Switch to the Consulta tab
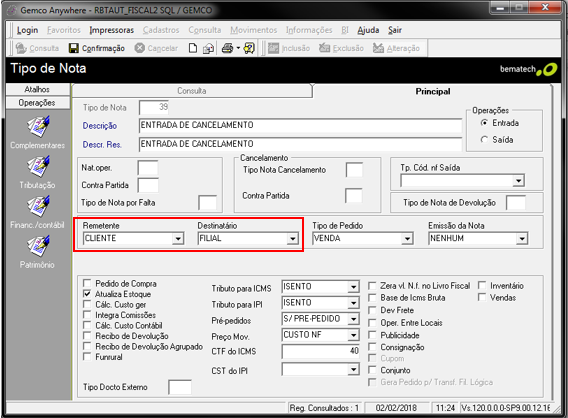Image resolution: width=568 pixels, height=418 pixels. tap(192, 91)
